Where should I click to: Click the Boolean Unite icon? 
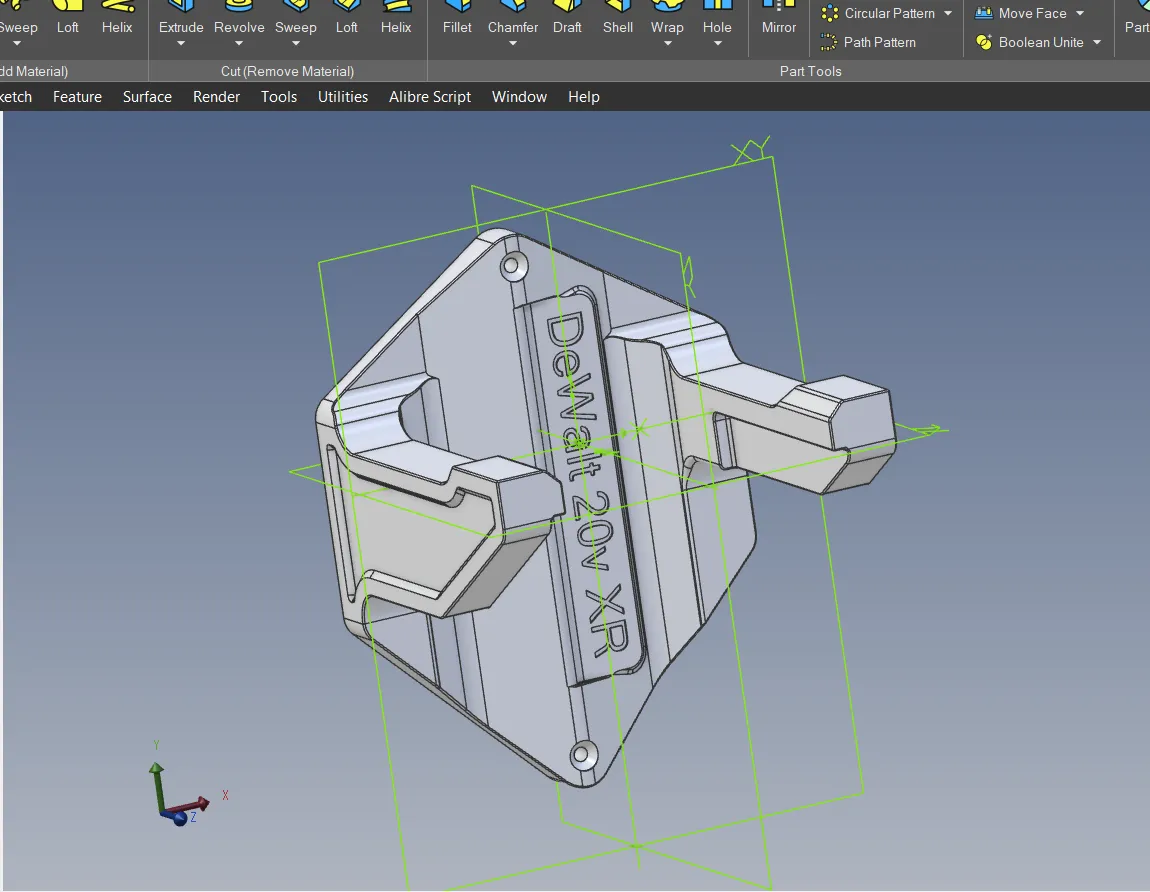[x=983, y=42]
